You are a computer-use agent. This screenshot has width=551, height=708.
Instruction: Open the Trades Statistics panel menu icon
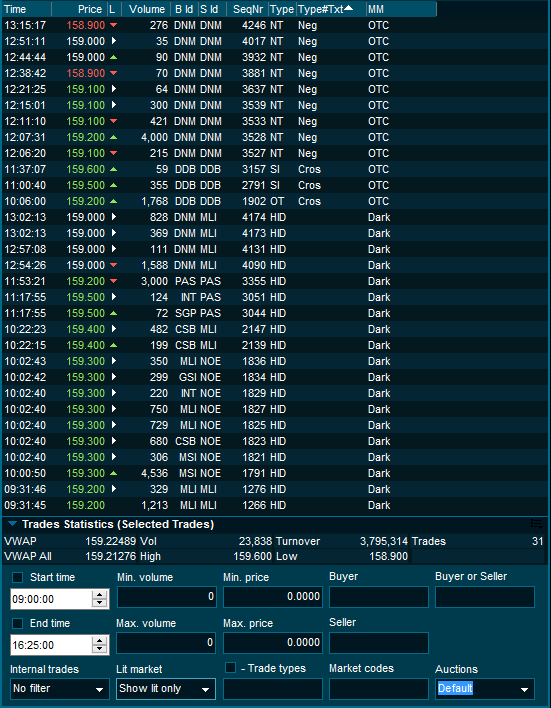537,524
